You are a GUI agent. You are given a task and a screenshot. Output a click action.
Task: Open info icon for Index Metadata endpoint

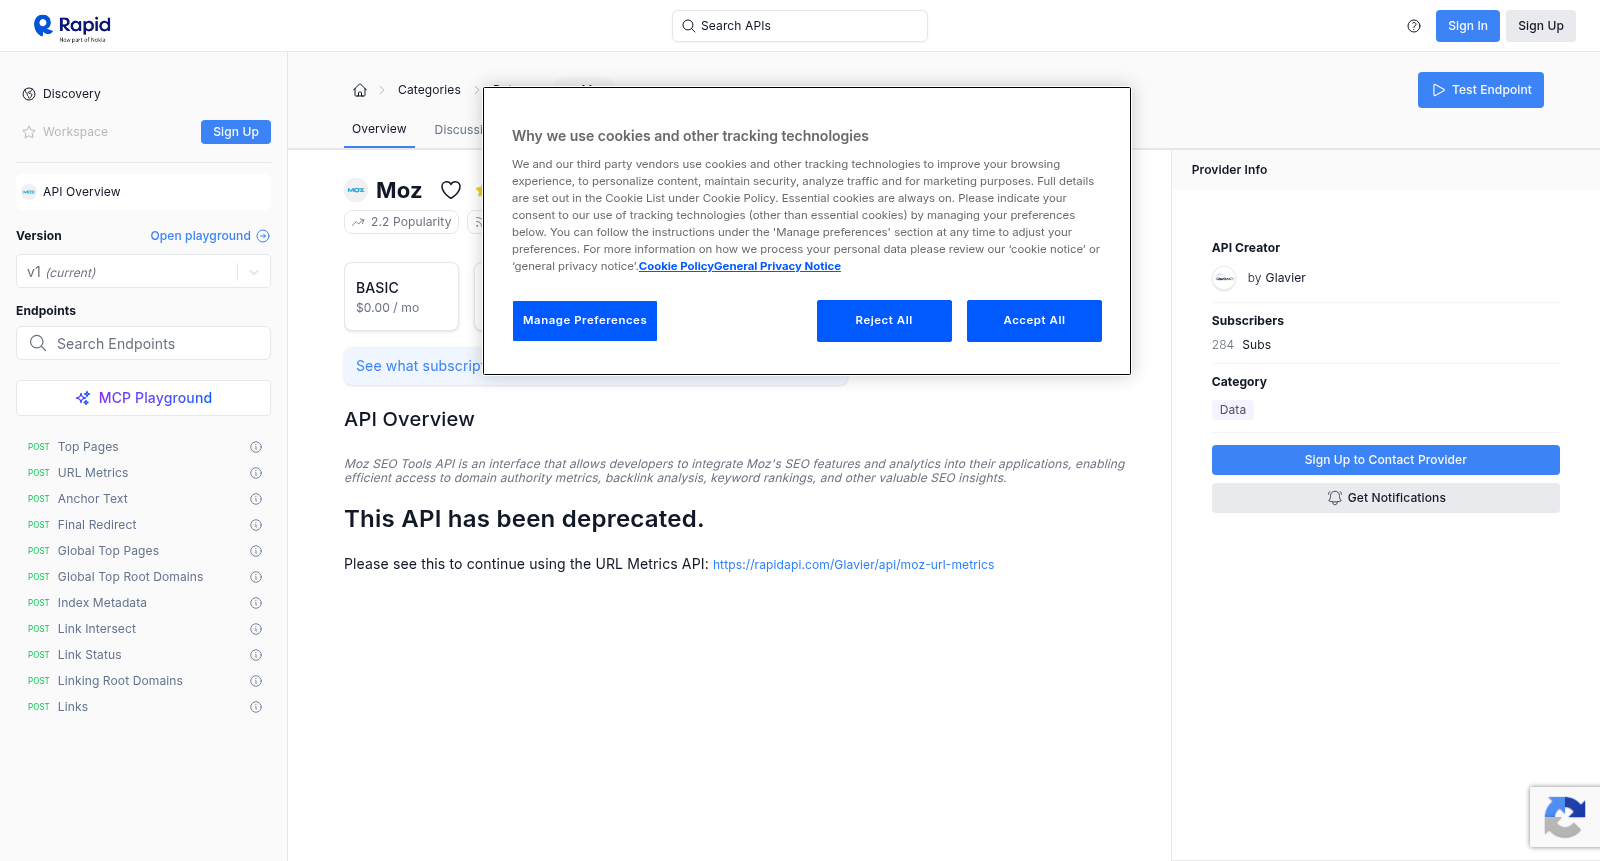coord(256,603)
